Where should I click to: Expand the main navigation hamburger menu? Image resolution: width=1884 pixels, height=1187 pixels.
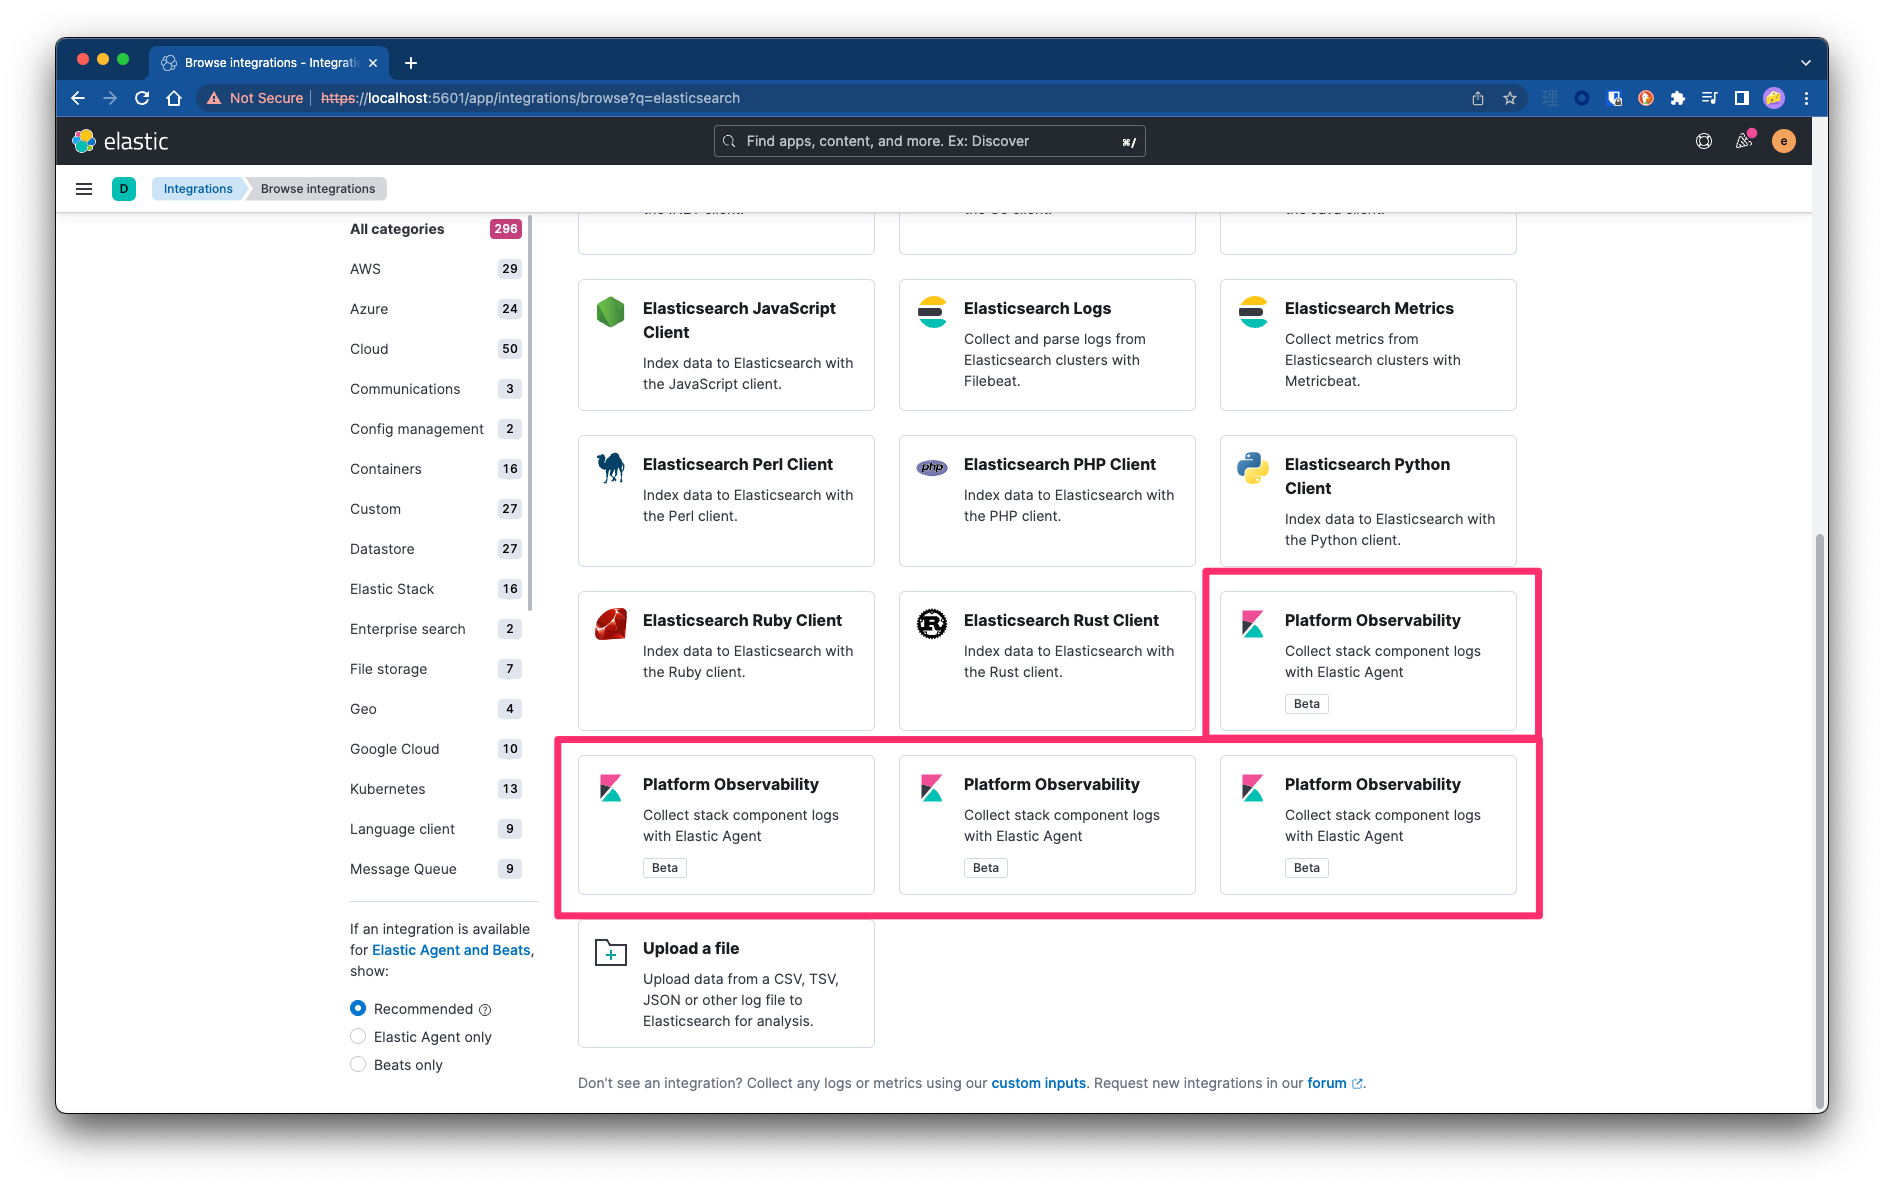(x=83, y=188)
